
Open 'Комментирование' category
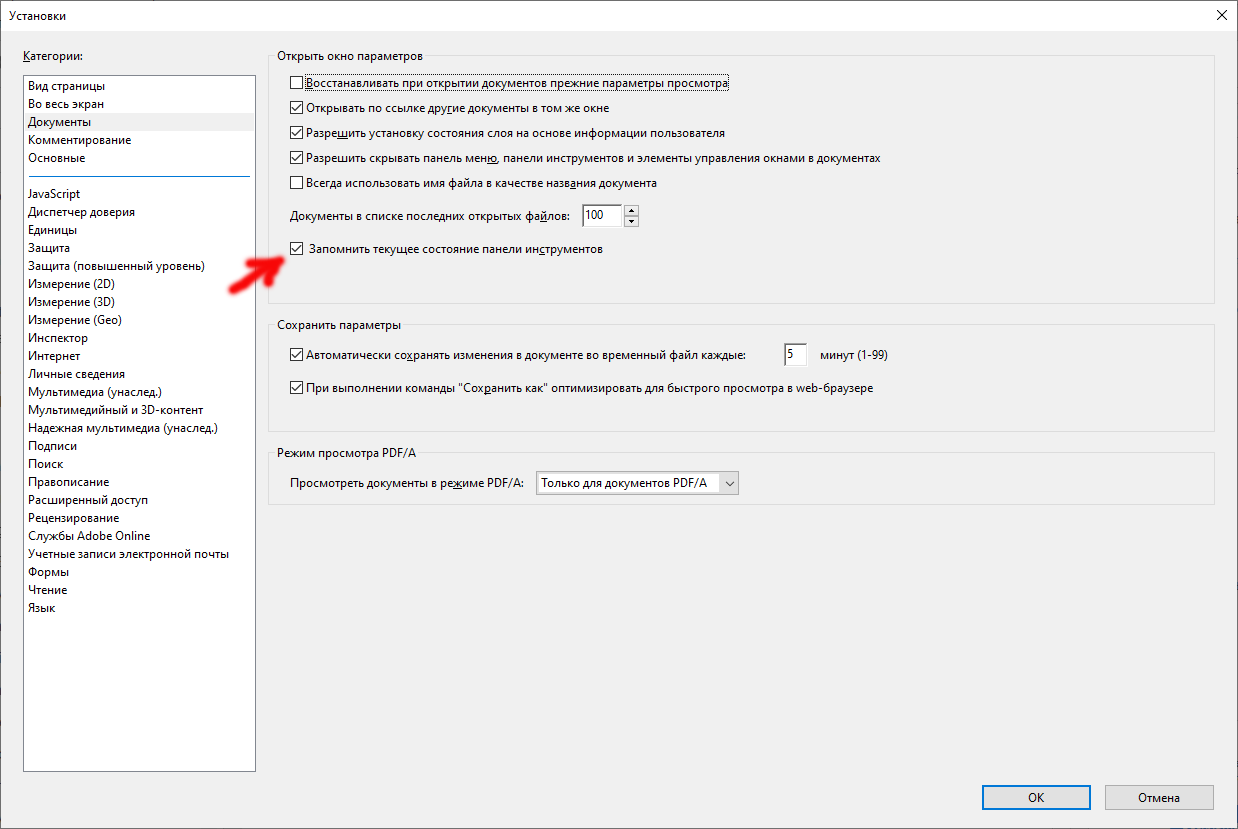139,140
